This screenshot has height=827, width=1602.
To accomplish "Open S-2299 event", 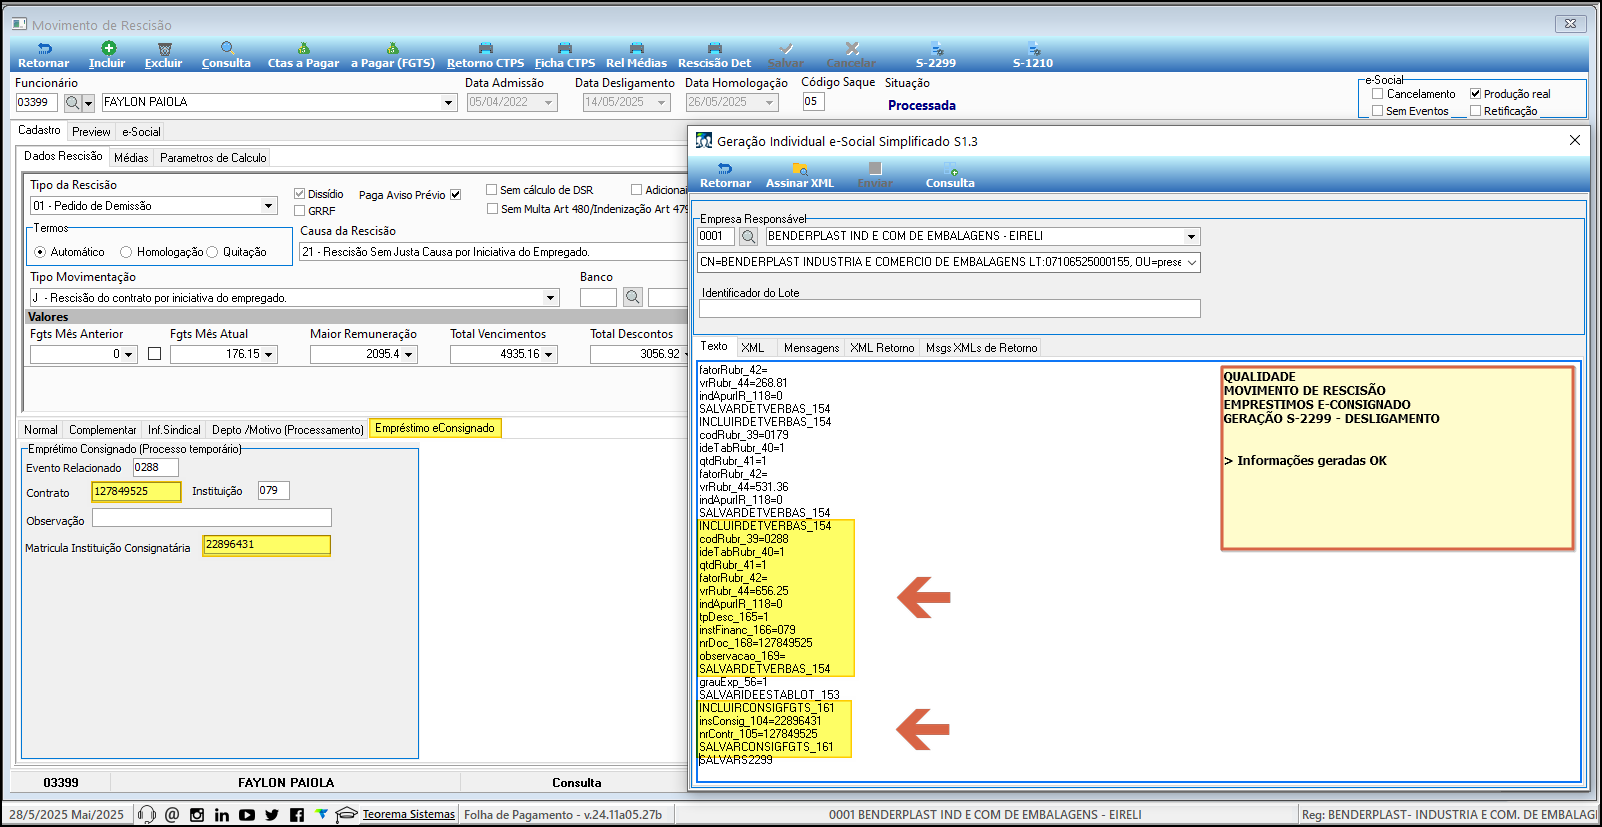I will tap(936, 55).
